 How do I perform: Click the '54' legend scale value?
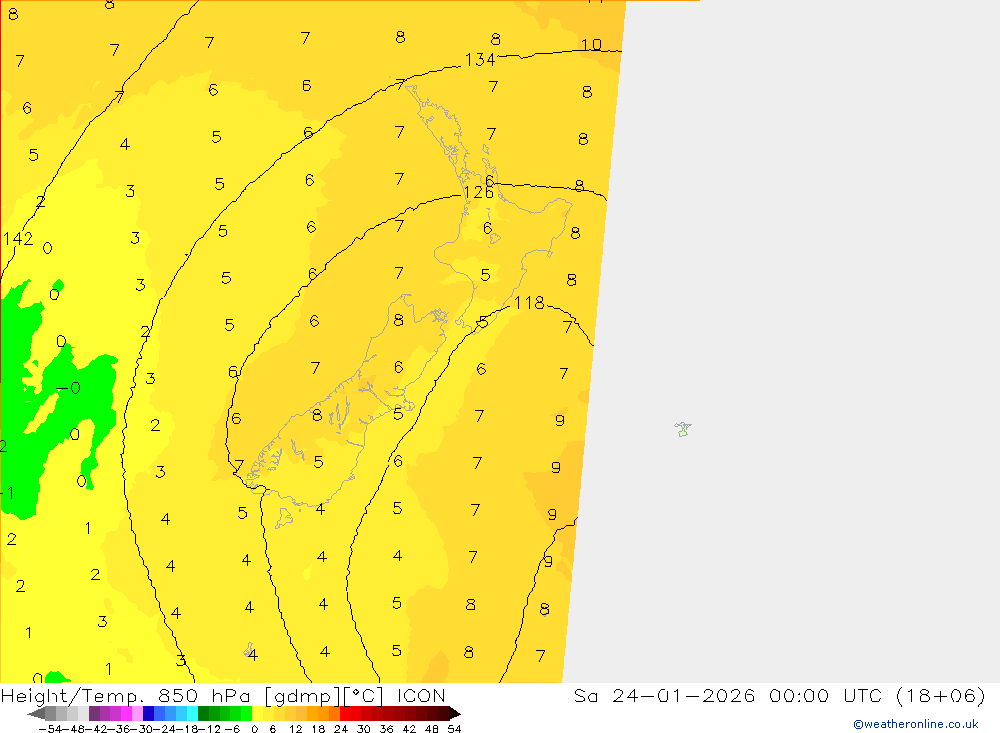pyautogui.click(x=454, y=729)
